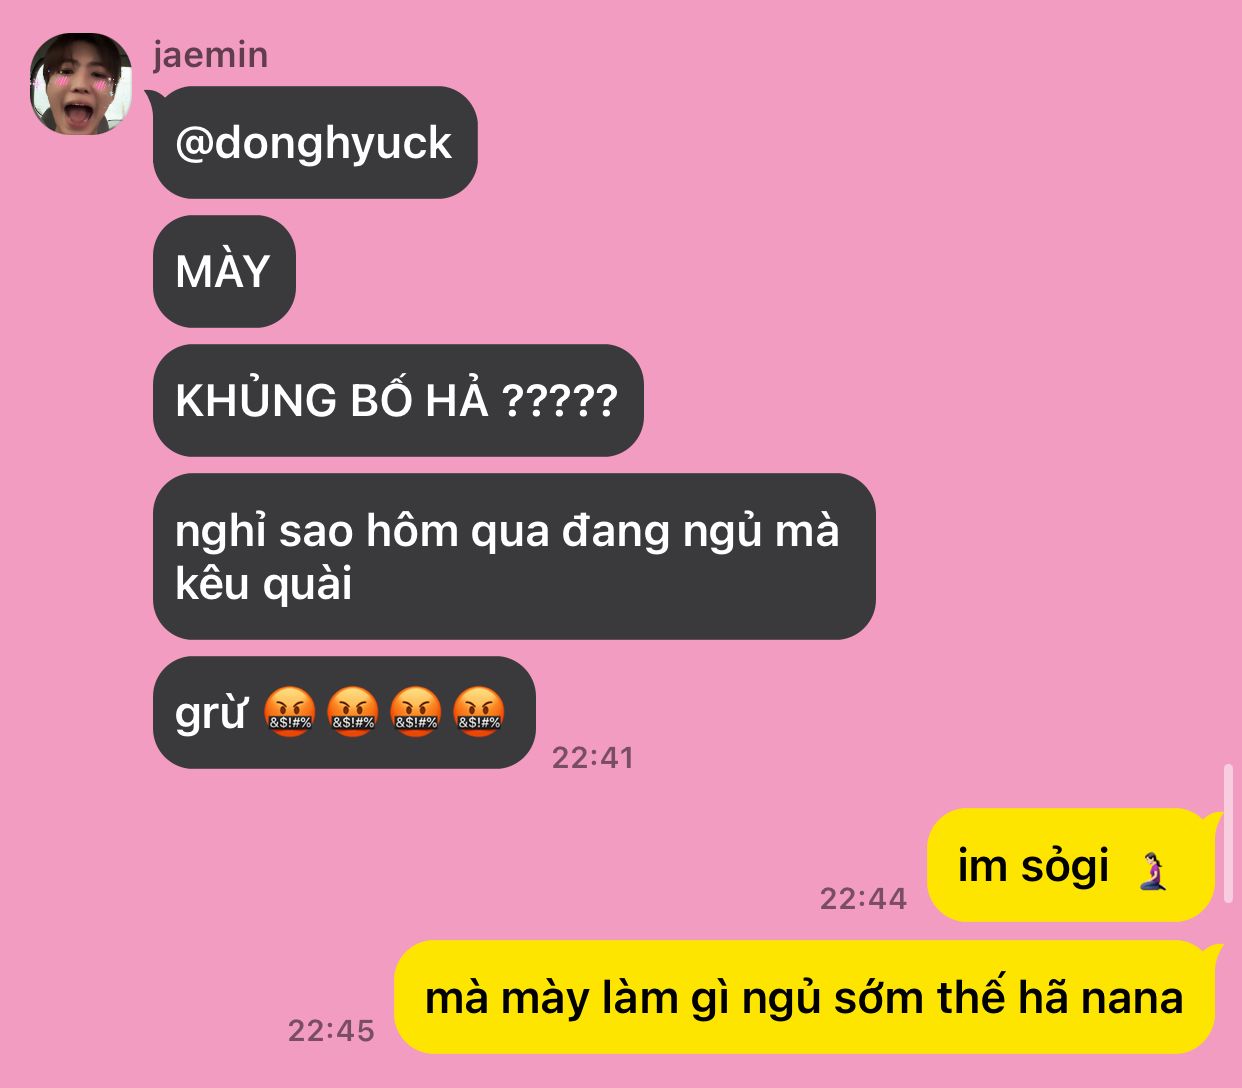1242x1088 pixels.
Task: Tap the word grừ in the emoji message
Action: click(x=211, y=713)
